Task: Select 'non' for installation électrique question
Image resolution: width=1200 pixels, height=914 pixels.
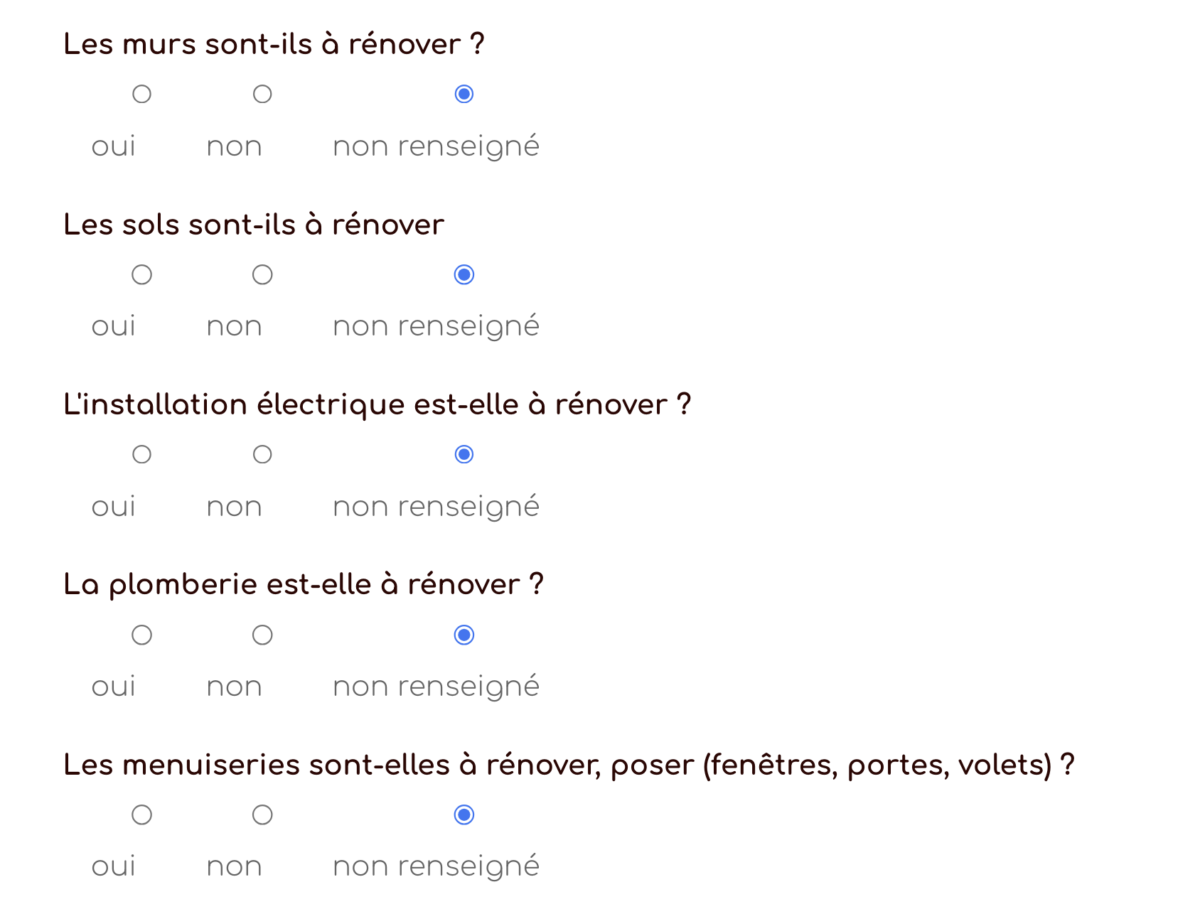Action: [262, 454]
